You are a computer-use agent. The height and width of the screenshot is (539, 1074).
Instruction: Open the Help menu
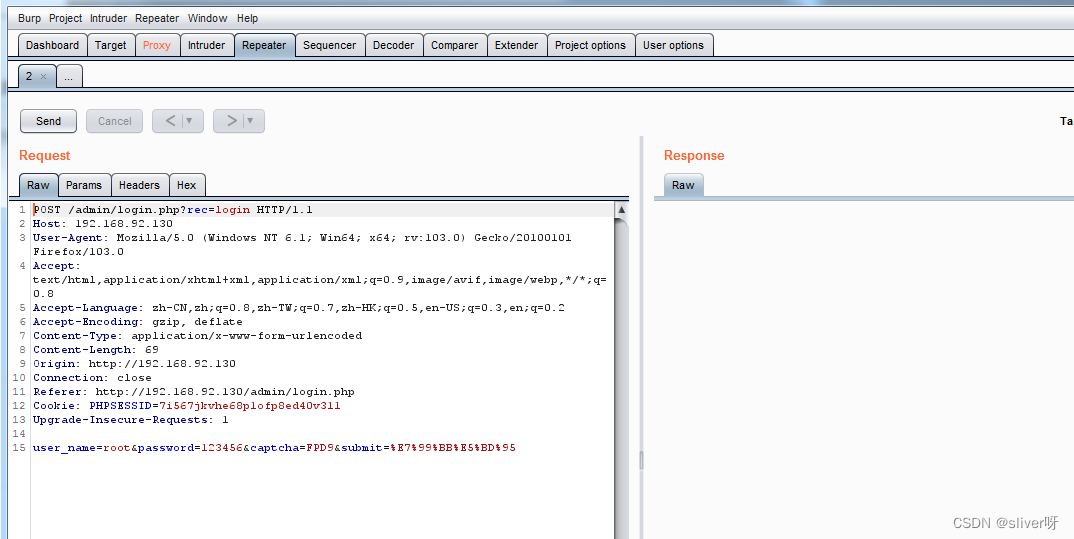(247, 18)
